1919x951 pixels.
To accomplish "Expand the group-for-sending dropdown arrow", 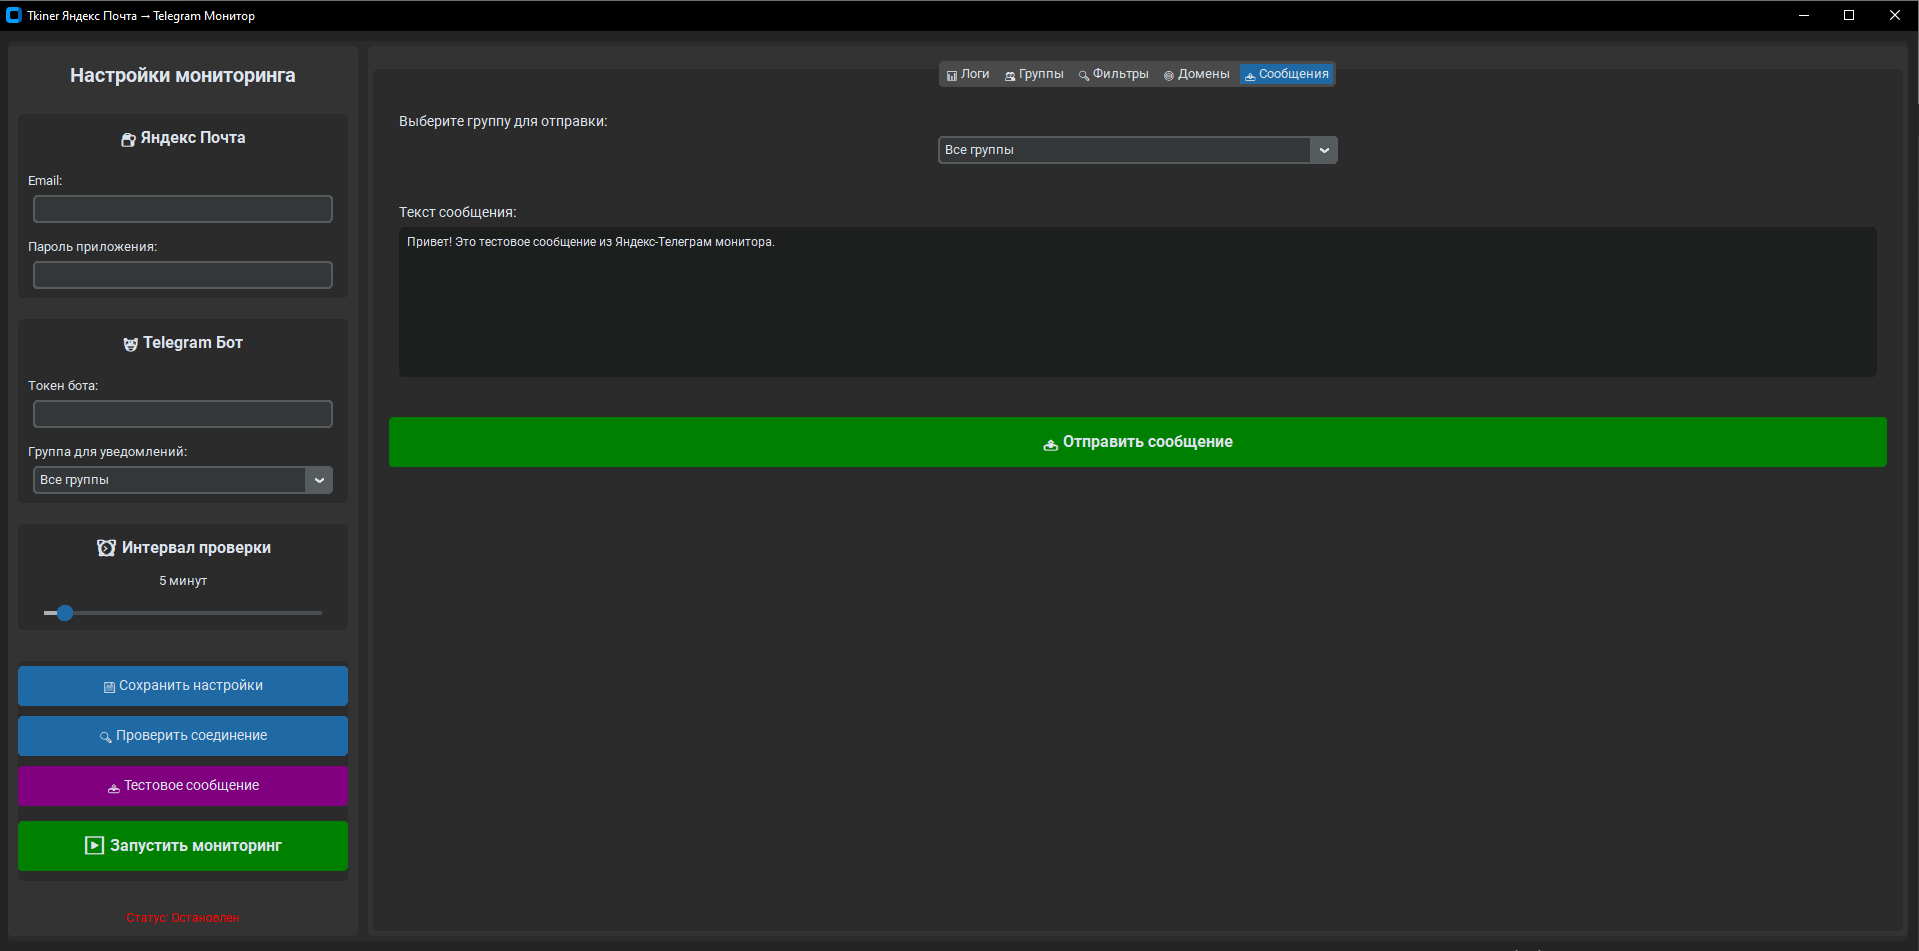I will click(x=1324, y=150).
